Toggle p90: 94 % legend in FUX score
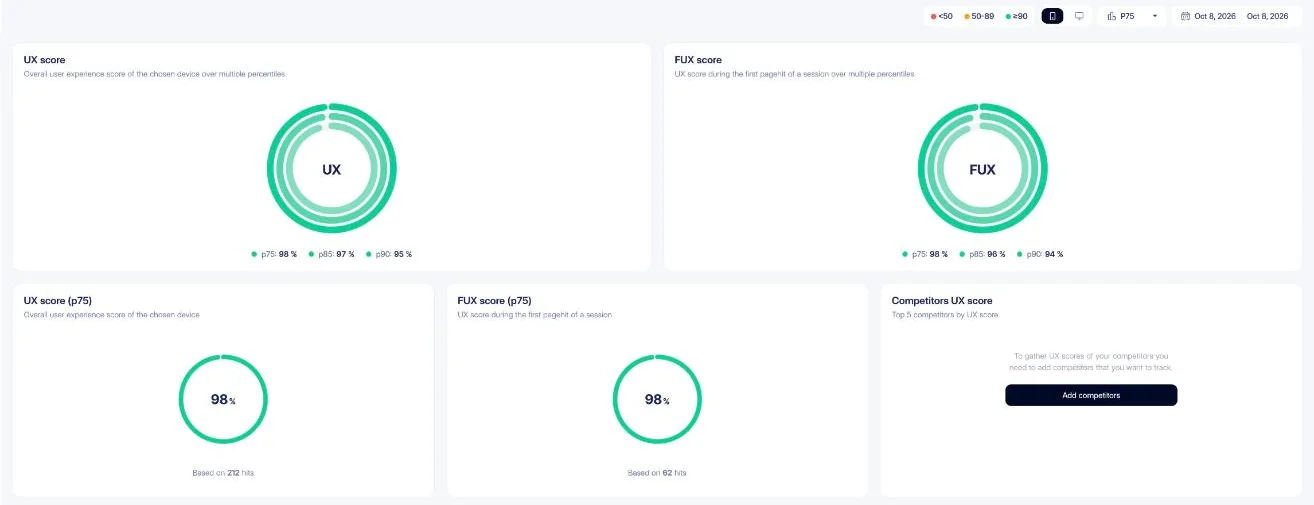 [x=1040, y=254]
